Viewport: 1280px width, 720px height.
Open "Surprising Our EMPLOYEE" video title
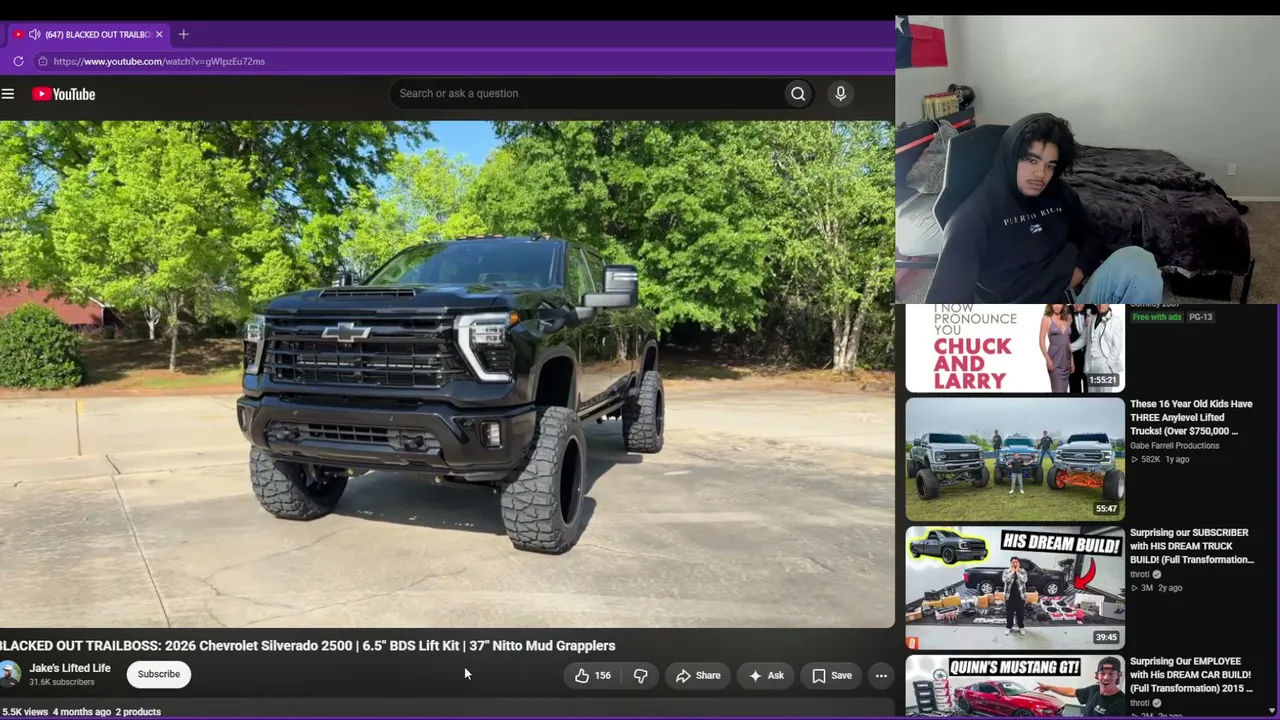1191,675
